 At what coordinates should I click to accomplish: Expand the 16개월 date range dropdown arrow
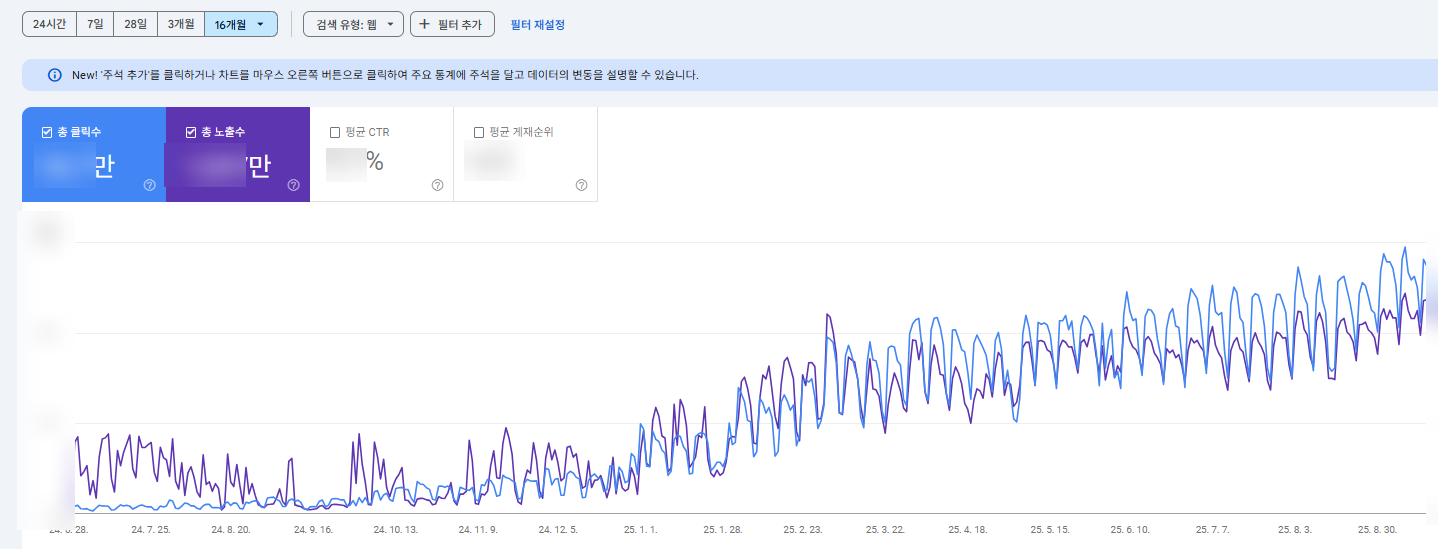click(x=261, y=24)
